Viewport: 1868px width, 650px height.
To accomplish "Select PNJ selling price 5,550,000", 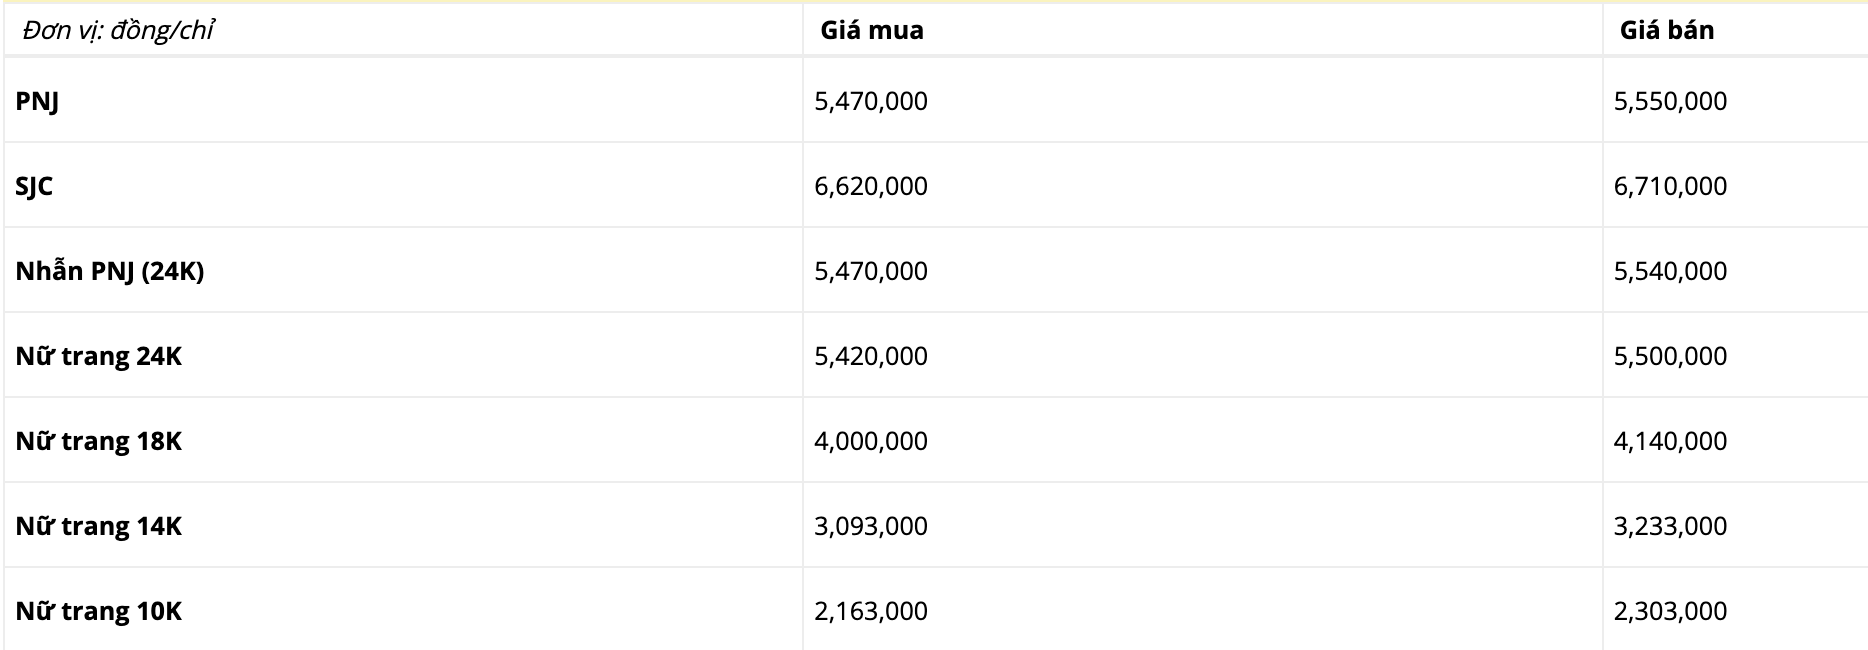I will click(x=1670, y=101).
